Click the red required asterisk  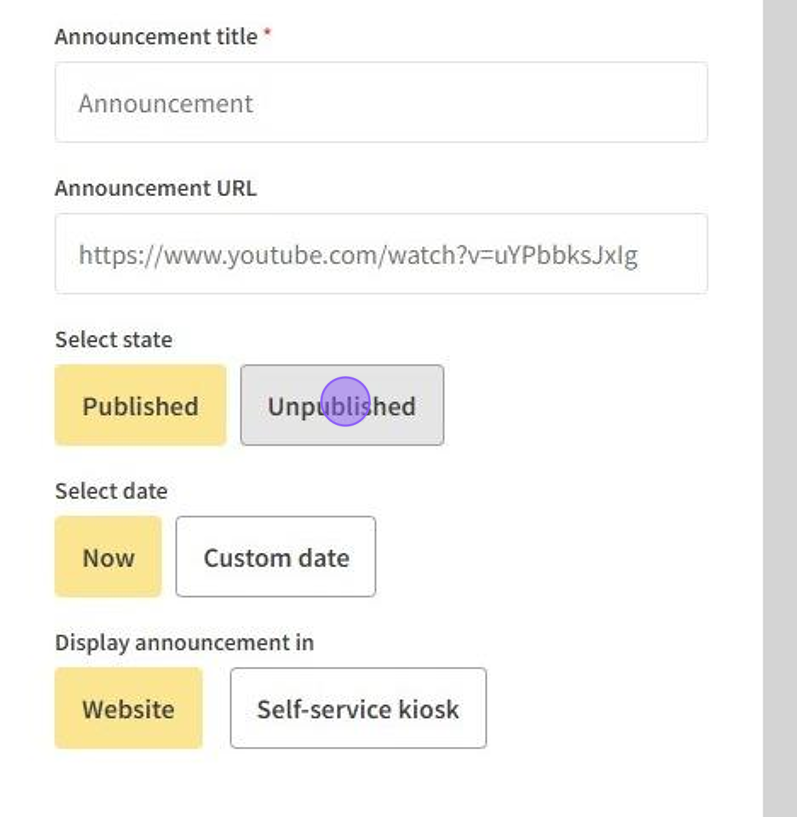tap(268, 35)
